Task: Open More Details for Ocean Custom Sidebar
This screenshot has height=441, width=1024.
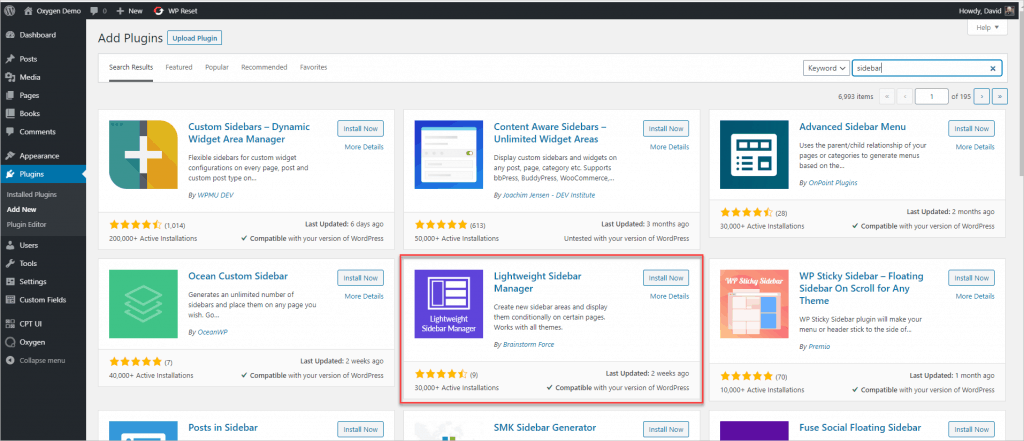Action: (x=363, y=296)
